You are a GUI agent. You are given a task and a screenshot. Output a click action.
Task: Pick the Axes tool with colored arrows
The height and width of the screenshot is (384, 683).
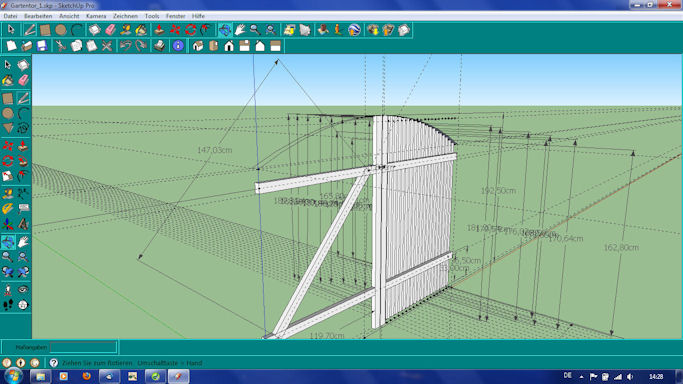coord(8,225)
